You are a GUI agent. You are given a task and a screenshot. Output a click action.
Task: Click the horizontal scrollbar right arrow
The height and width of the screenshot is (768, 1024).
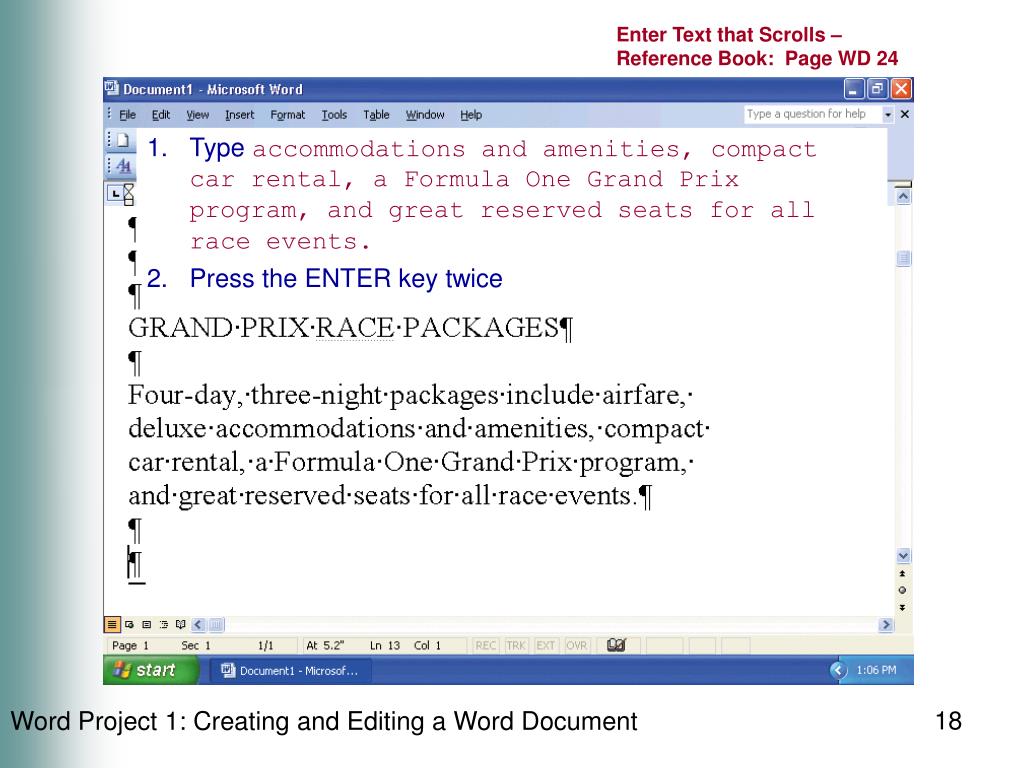coord(886,625)
